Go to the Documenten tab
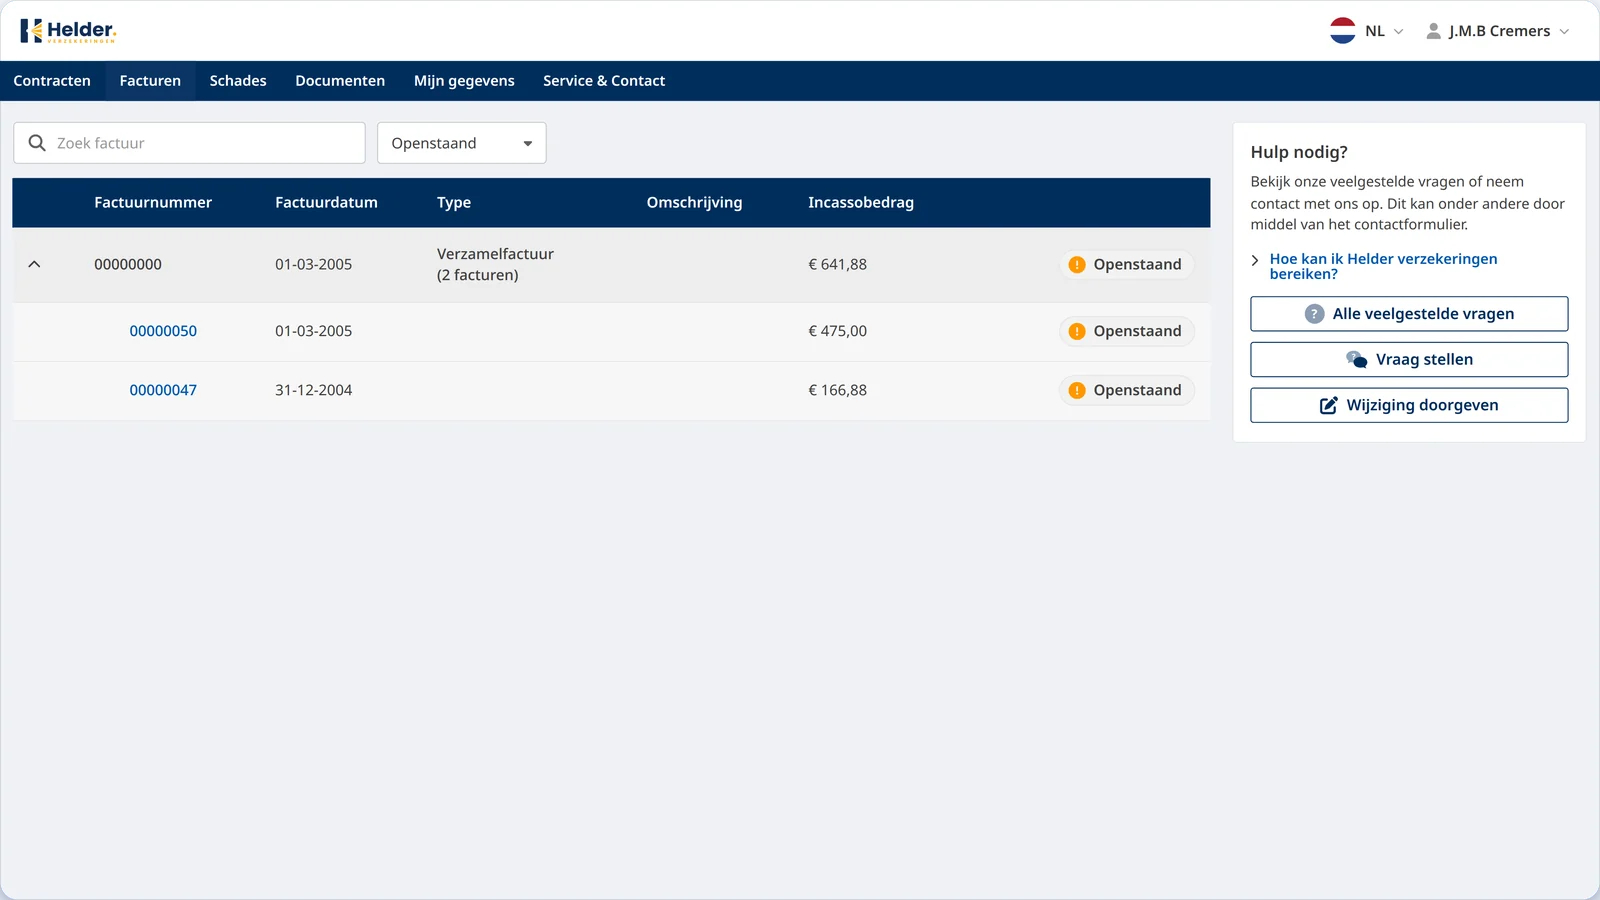Viewport: 1600px width, 900px height. click(x=340, y=81)
